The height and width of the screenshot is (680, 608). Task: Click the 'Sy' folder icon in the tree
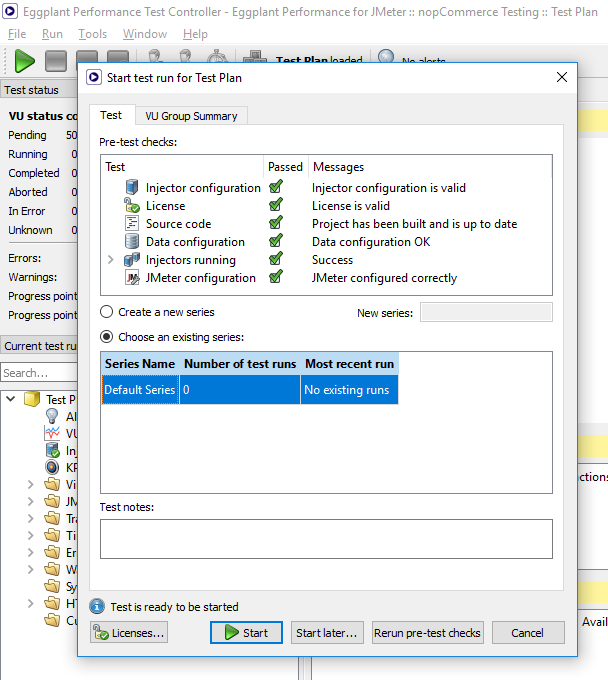[x=52, y=586]
